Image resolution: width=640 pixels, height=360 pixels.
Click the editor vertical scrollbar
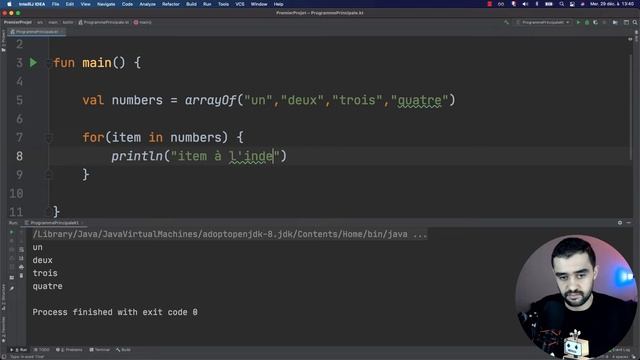pyautogui.click(x=631, y=106)
